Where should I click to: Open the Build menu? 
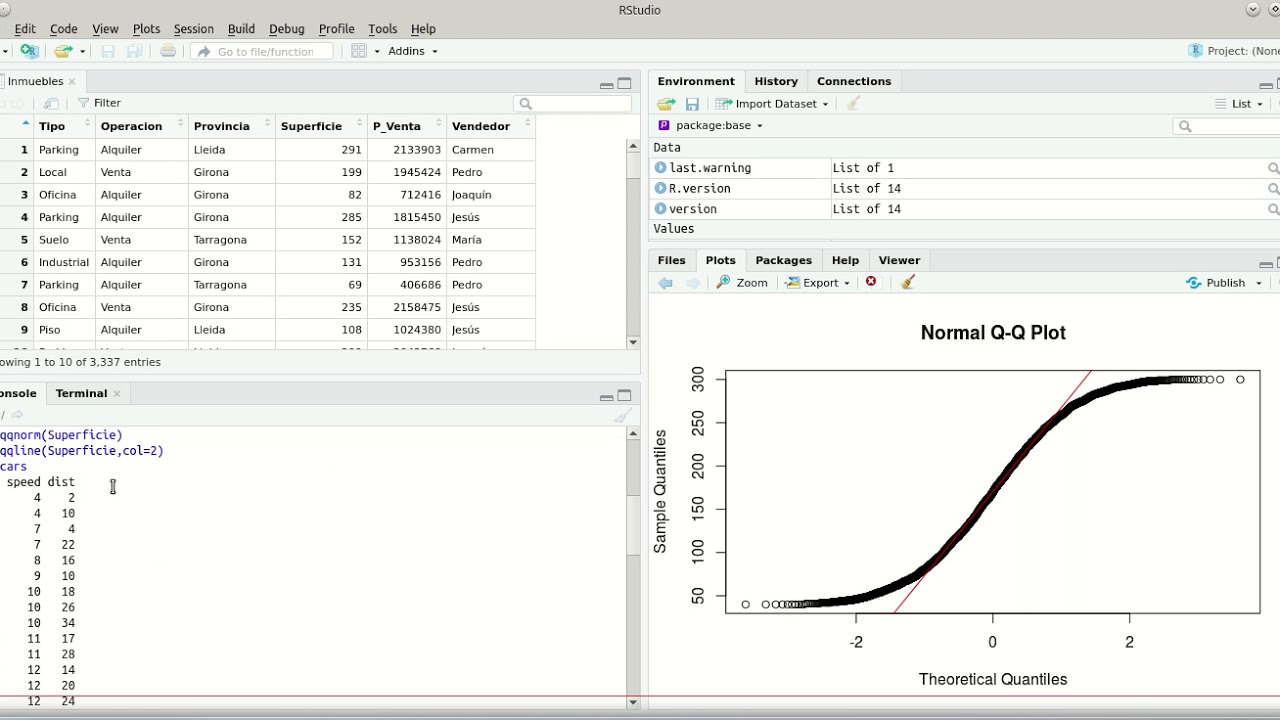[x=241, y=29]
